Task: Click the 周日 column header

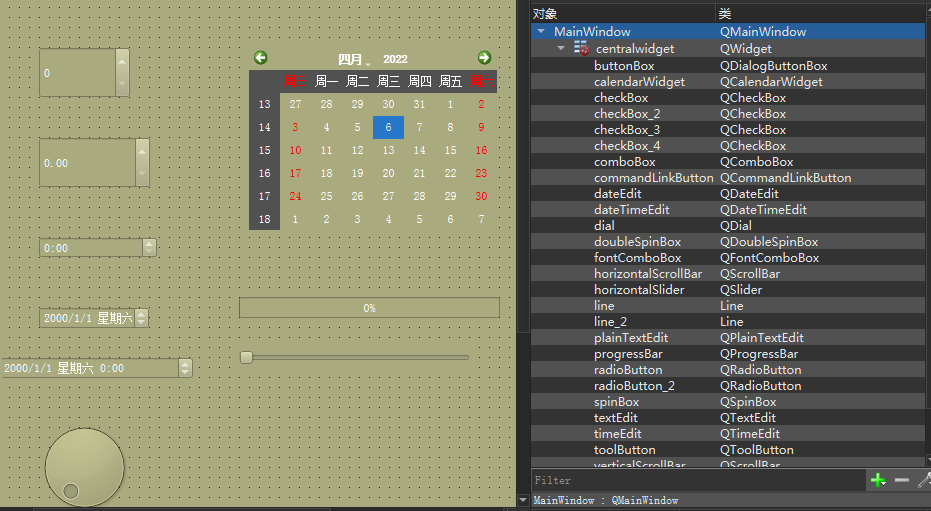Action: pyautogui.click(x=295, y=81)
